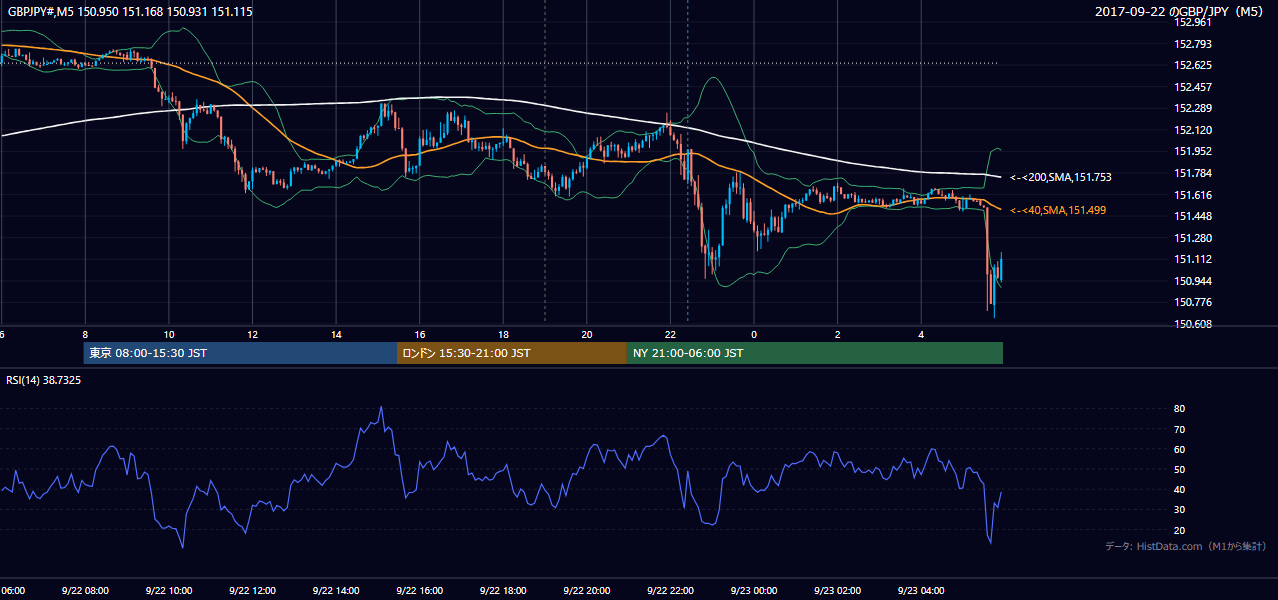Click the 151.448 price axis label
The height and width of the screenshot is (600, 1278).
(x=1193, y=216)
